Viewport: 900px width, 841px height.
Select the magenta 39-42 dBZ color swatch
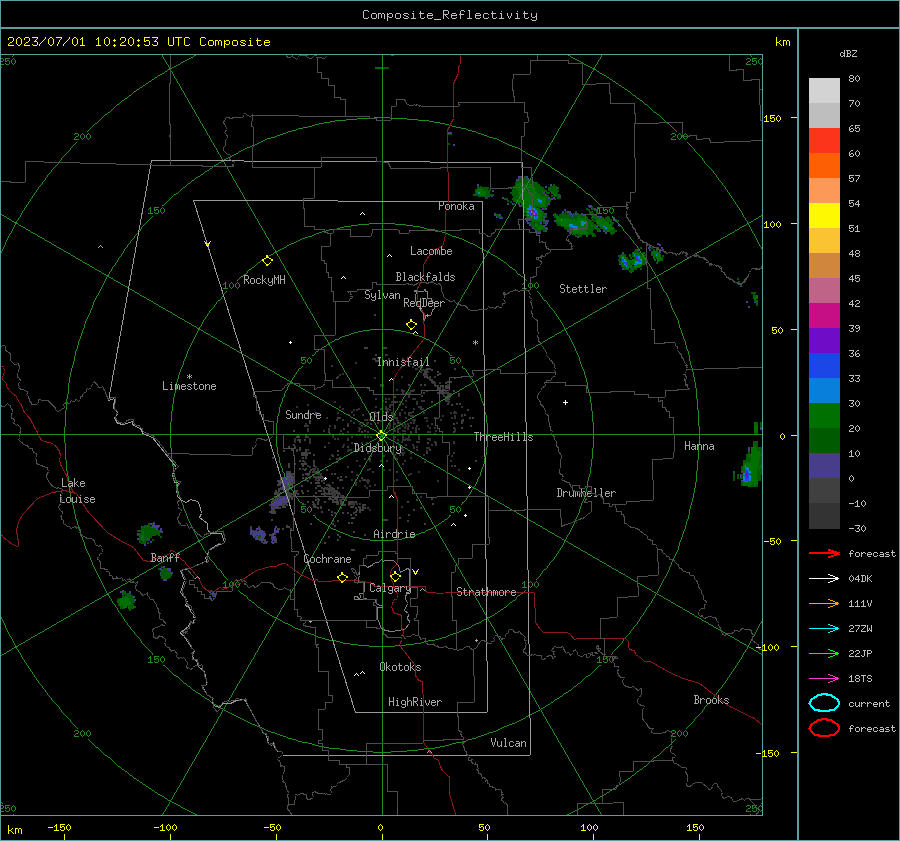click(824, 316)
